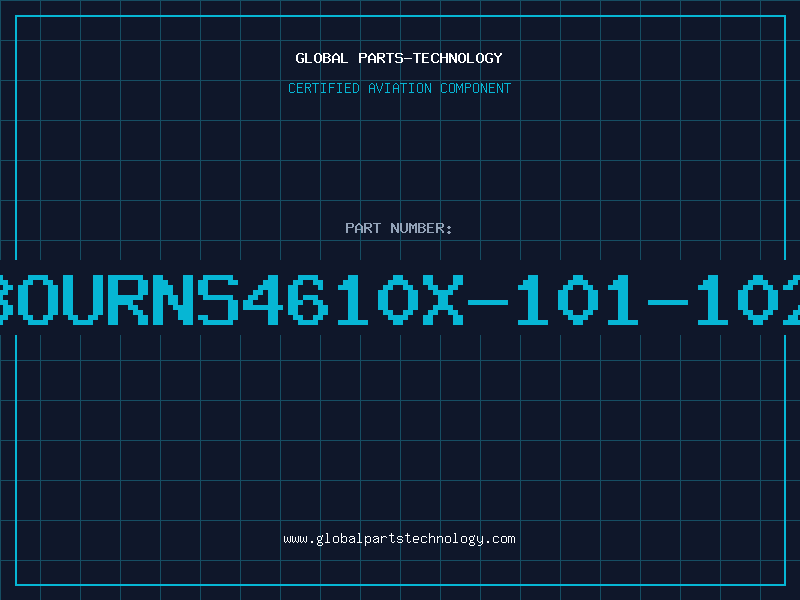Click the BOURNS4610X-101-102 part number text

tap(400, 299)
